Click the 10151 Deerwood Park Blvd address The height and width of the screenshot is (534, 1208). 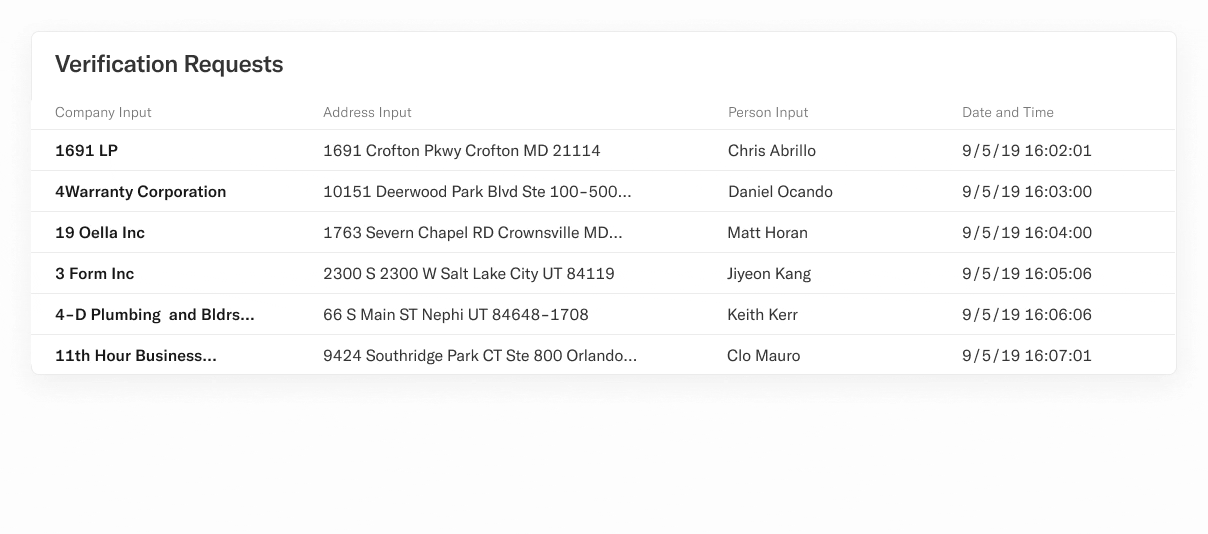tap(477, 192)
